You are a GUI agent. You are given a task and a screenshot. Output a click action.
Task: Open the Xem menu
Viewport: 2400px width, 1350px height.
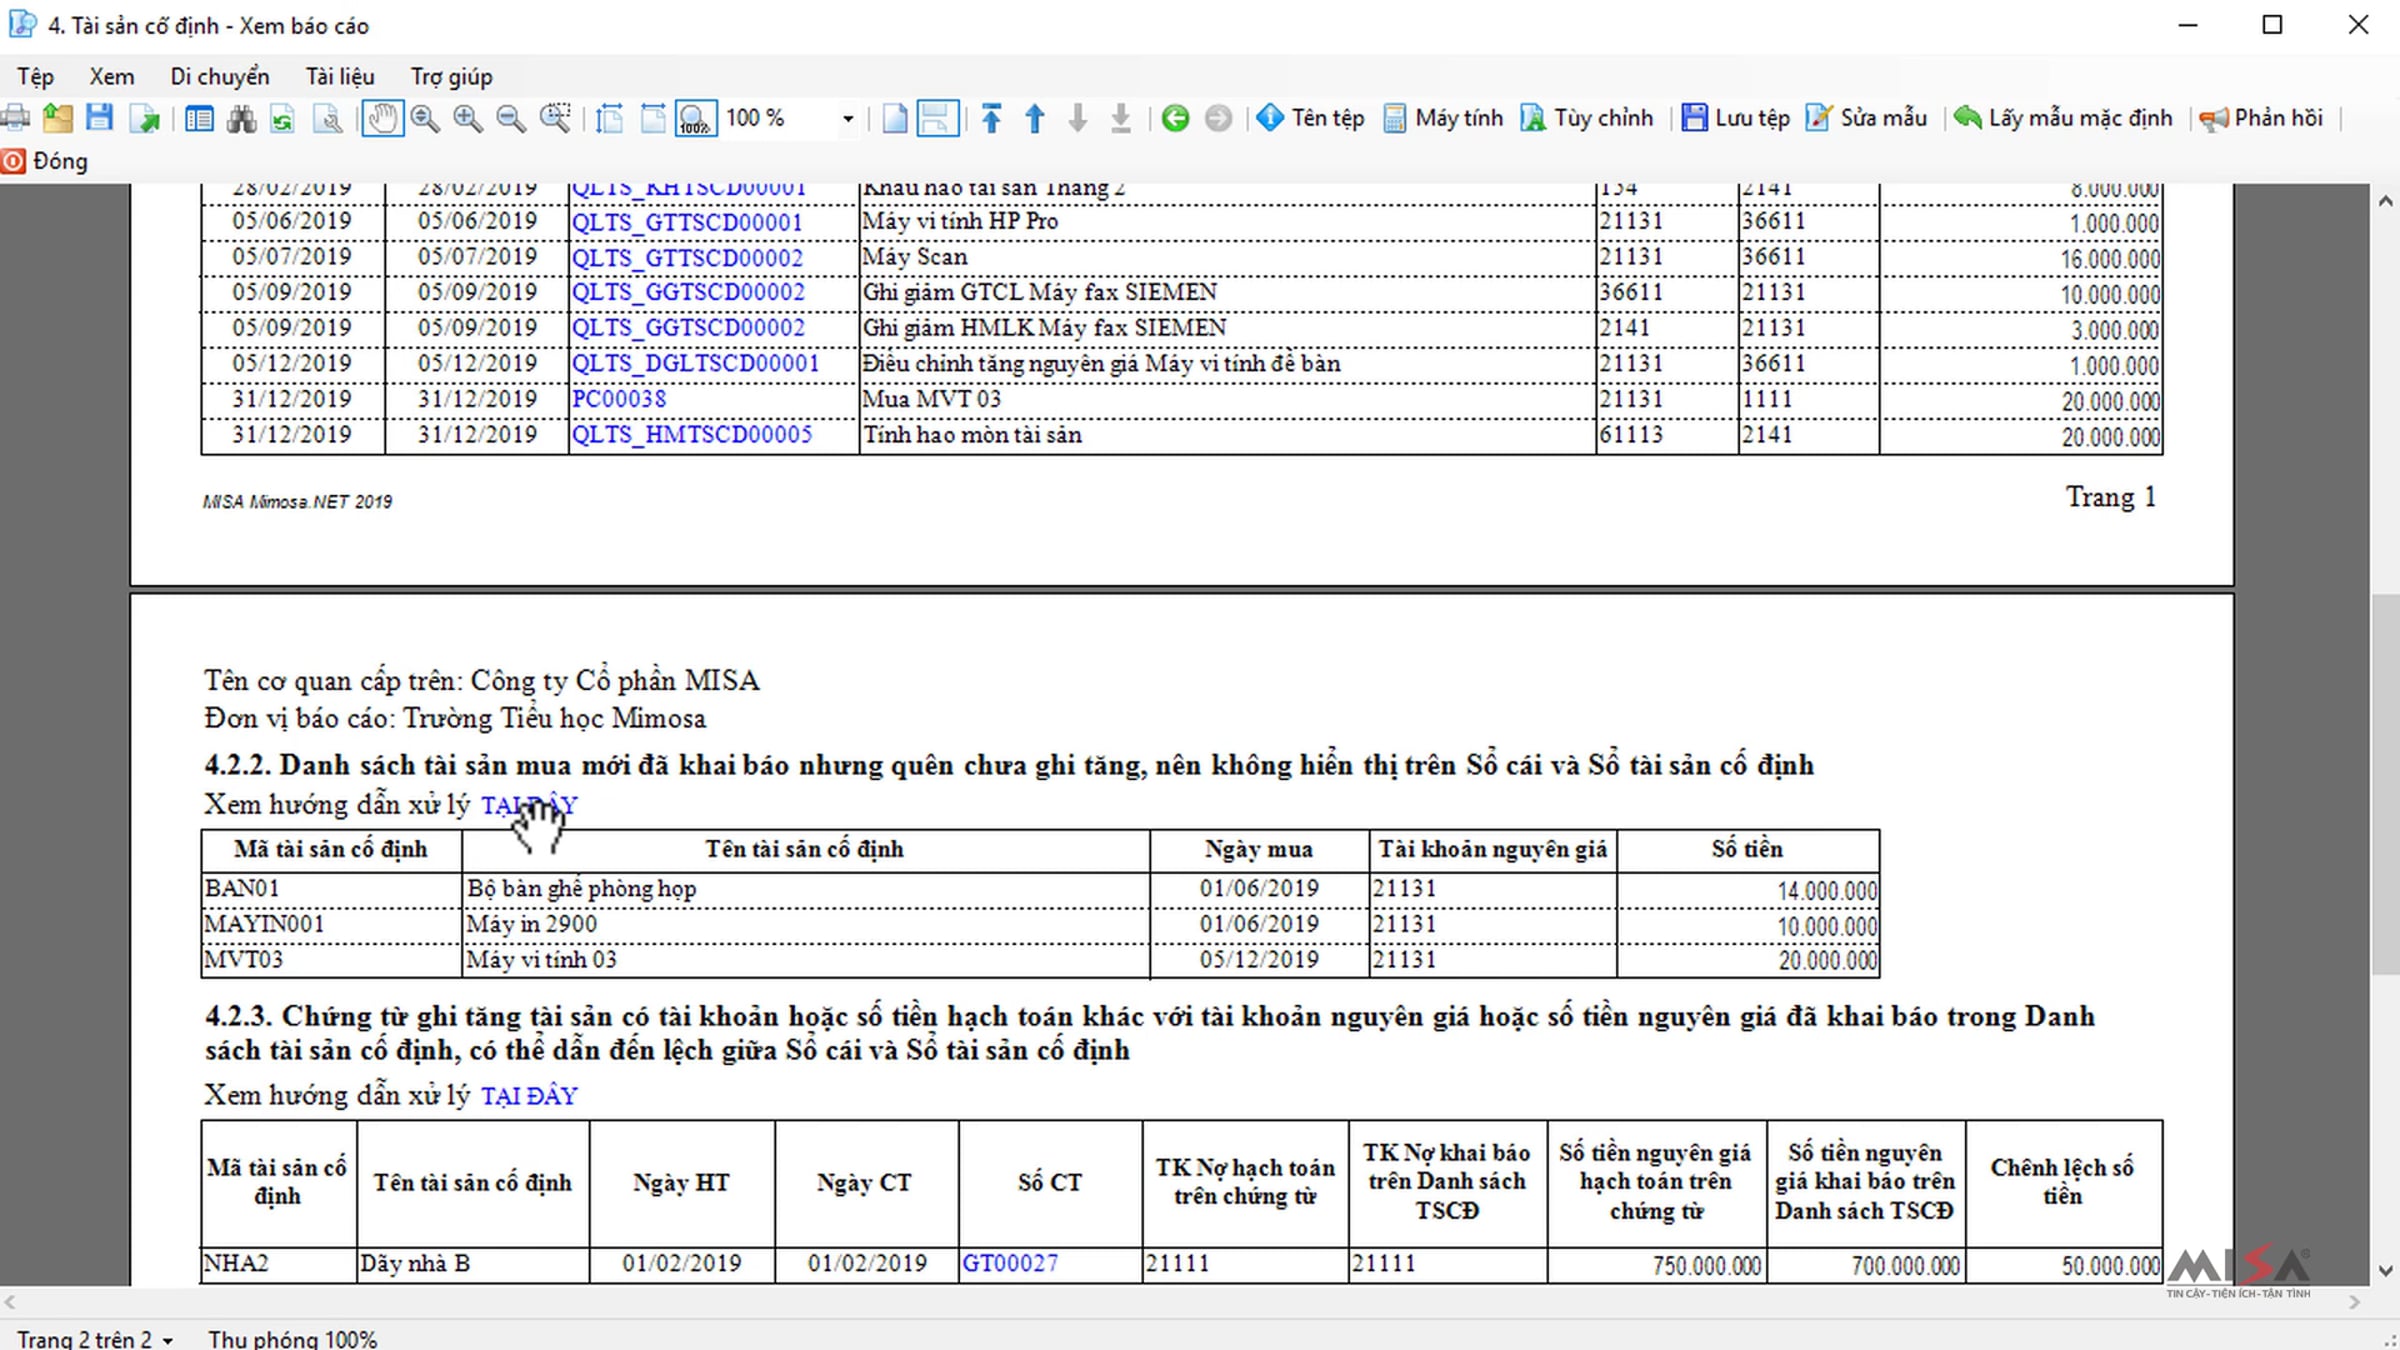tap(112, 77)
